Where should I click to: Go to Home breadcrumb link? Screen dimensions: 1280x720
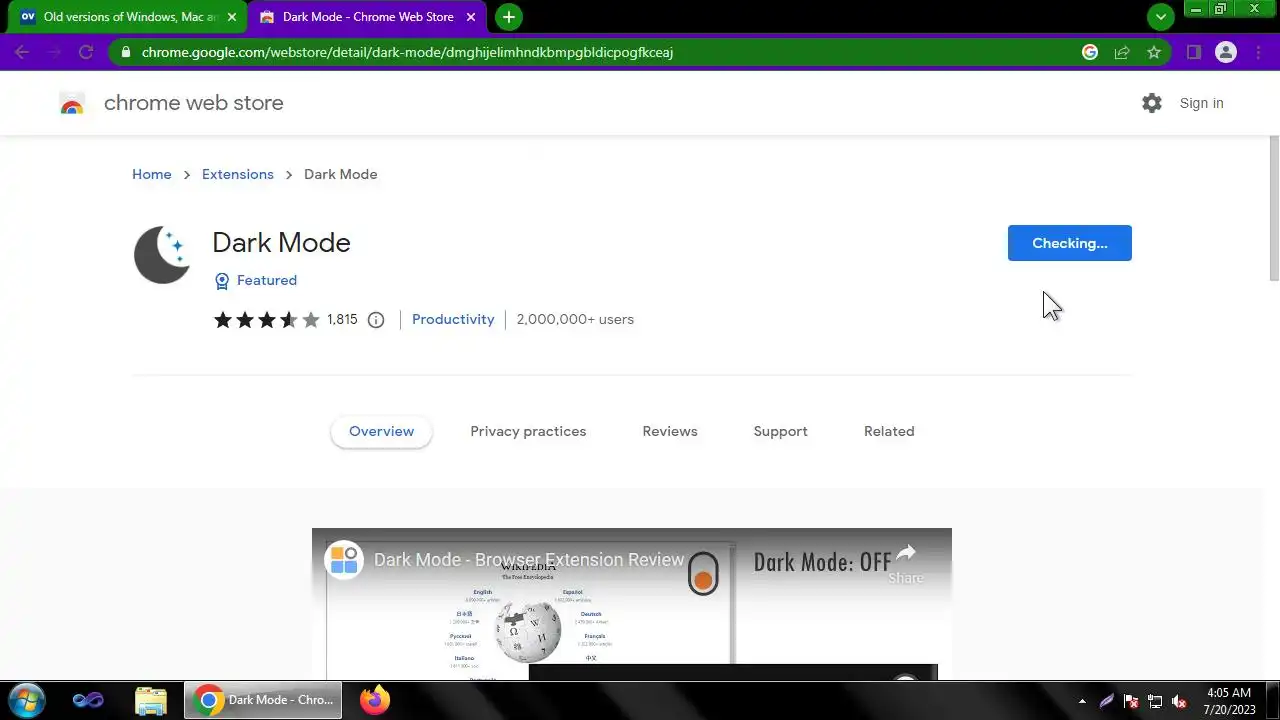[x=152, y=174]
